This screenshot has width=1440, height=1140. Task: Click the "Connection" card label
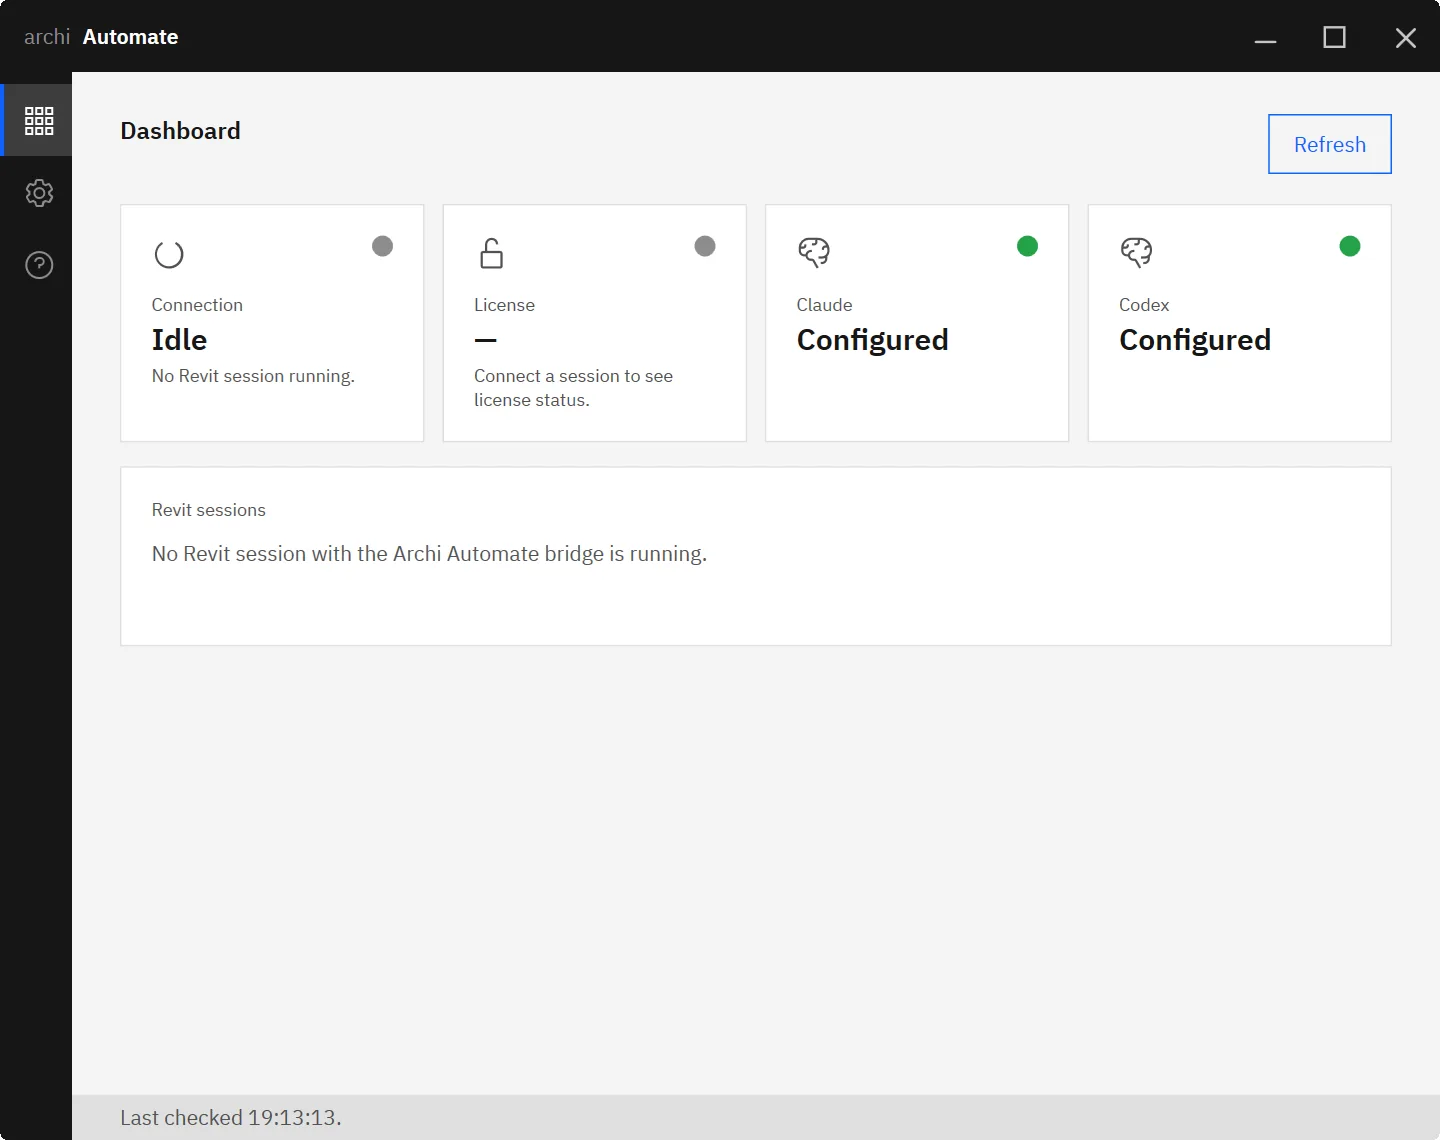(197, 305)
